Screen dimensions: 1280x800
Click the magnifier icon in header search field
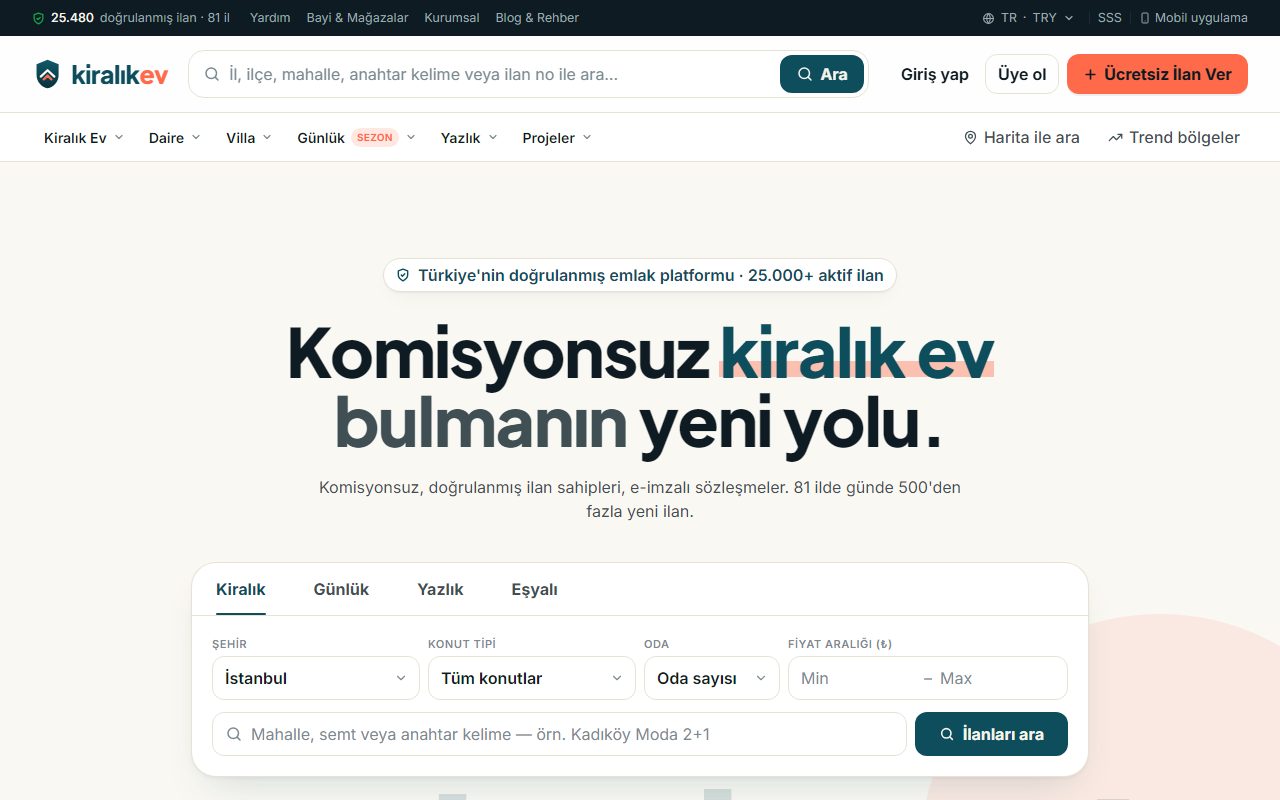[212, 74]
